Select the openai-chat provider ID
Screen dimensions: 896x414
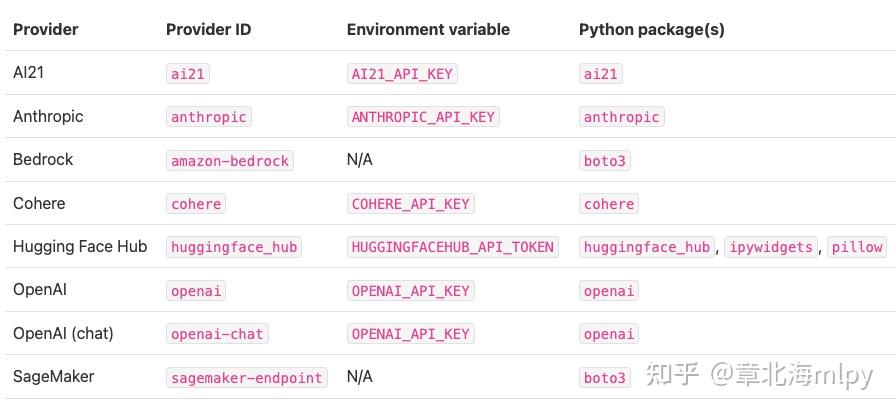point(217,334)
